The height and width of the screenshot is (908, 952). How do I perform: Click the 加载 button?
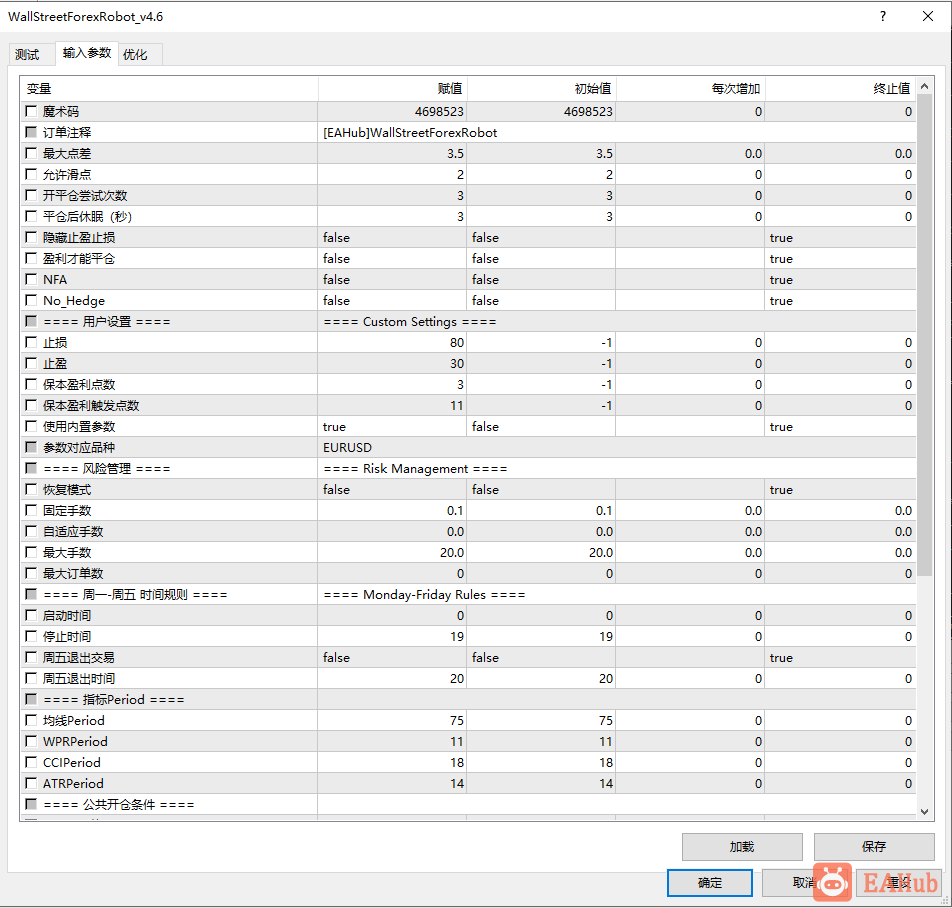[742, 847]
